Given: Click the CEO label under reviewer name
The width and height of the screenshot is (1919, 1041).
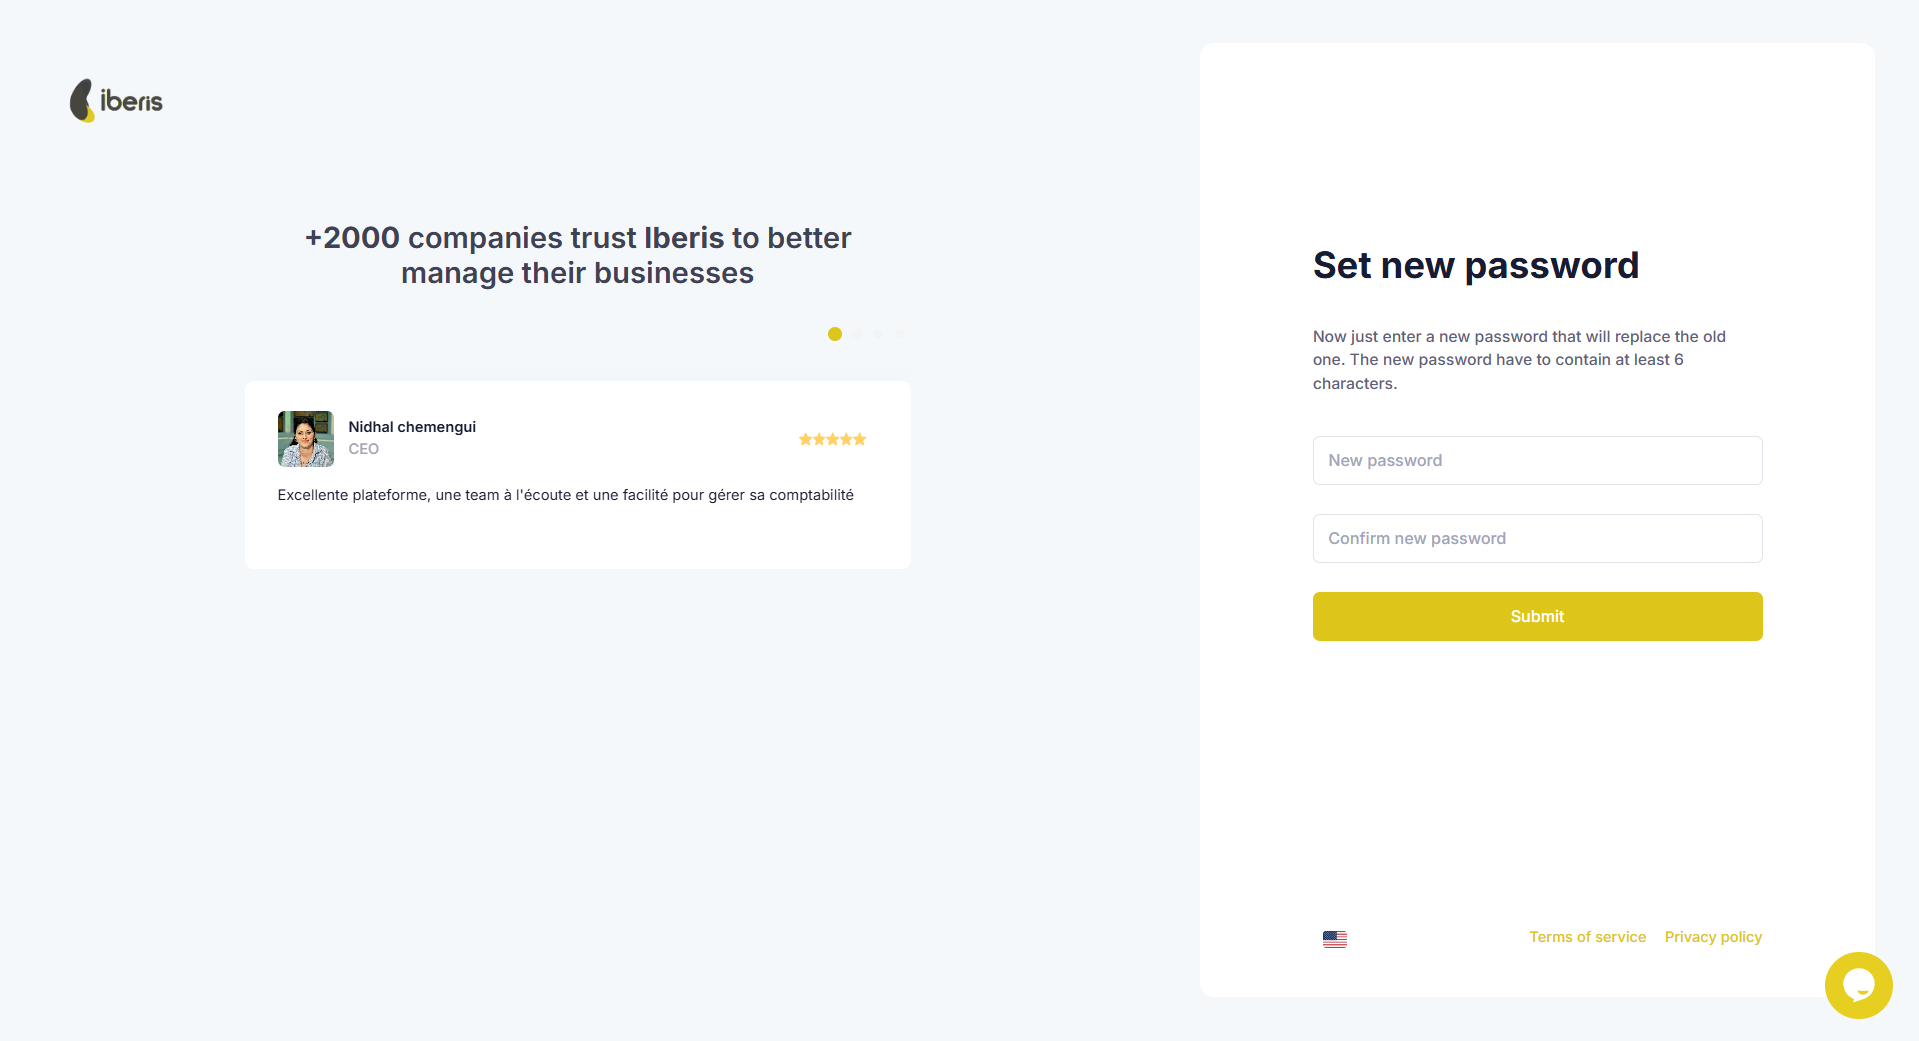Looking at the screenshot, I should [x=363, y=449].
